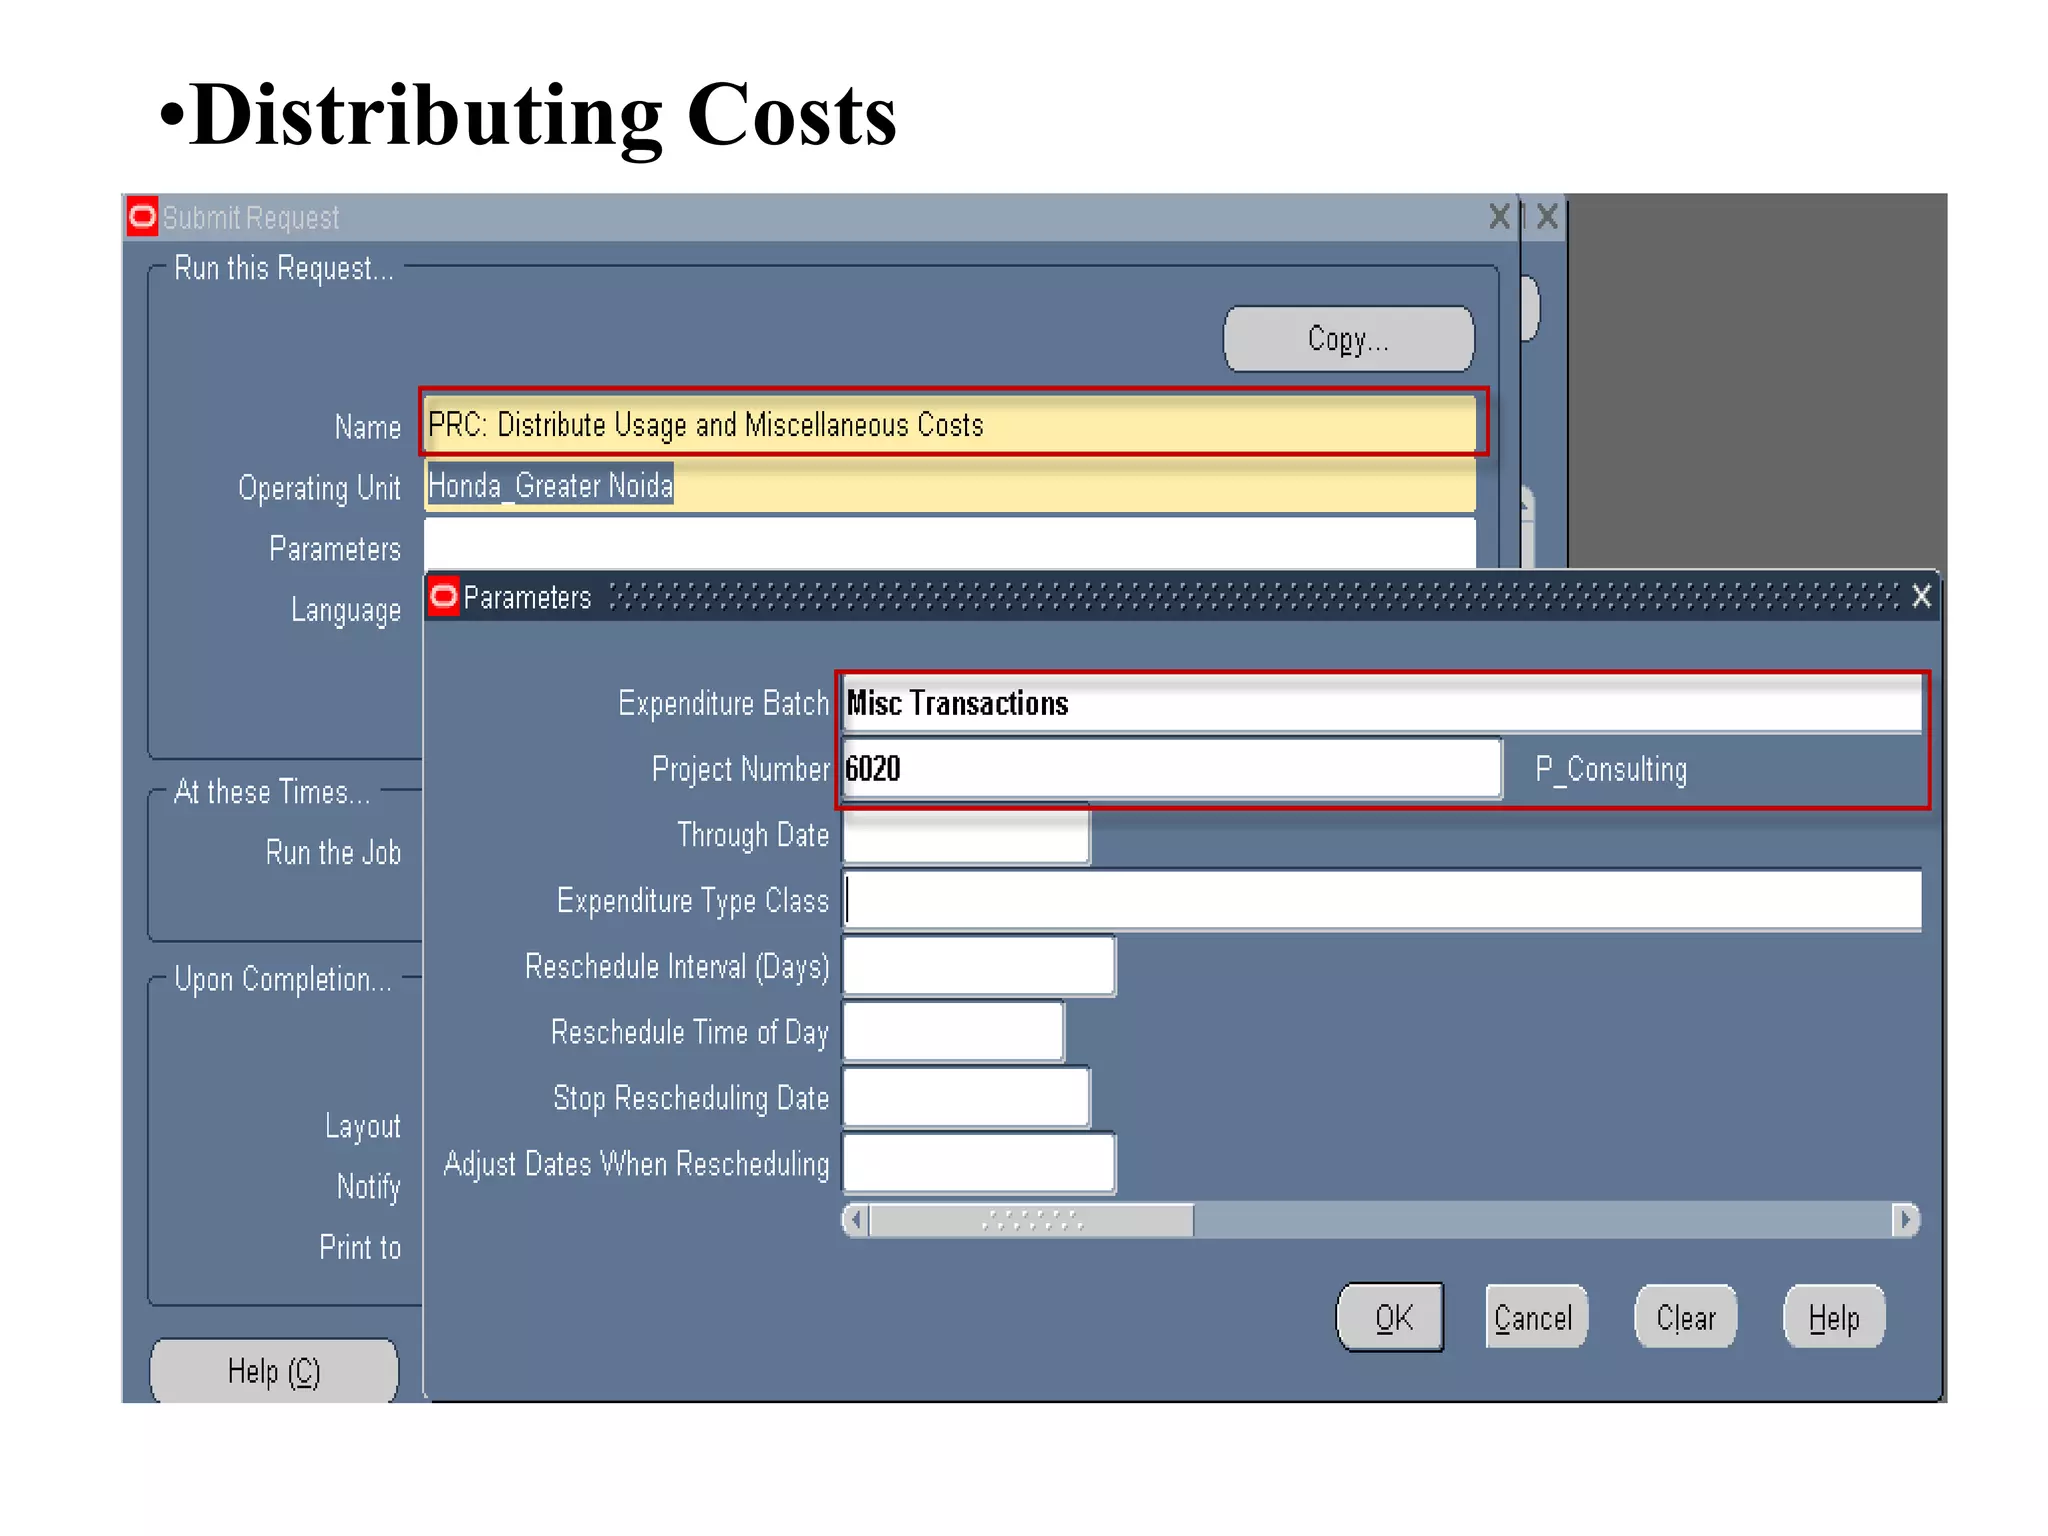Click the P_Consulting project name text
This screenshot has height=1536, width=2048.
[1611, 769]
